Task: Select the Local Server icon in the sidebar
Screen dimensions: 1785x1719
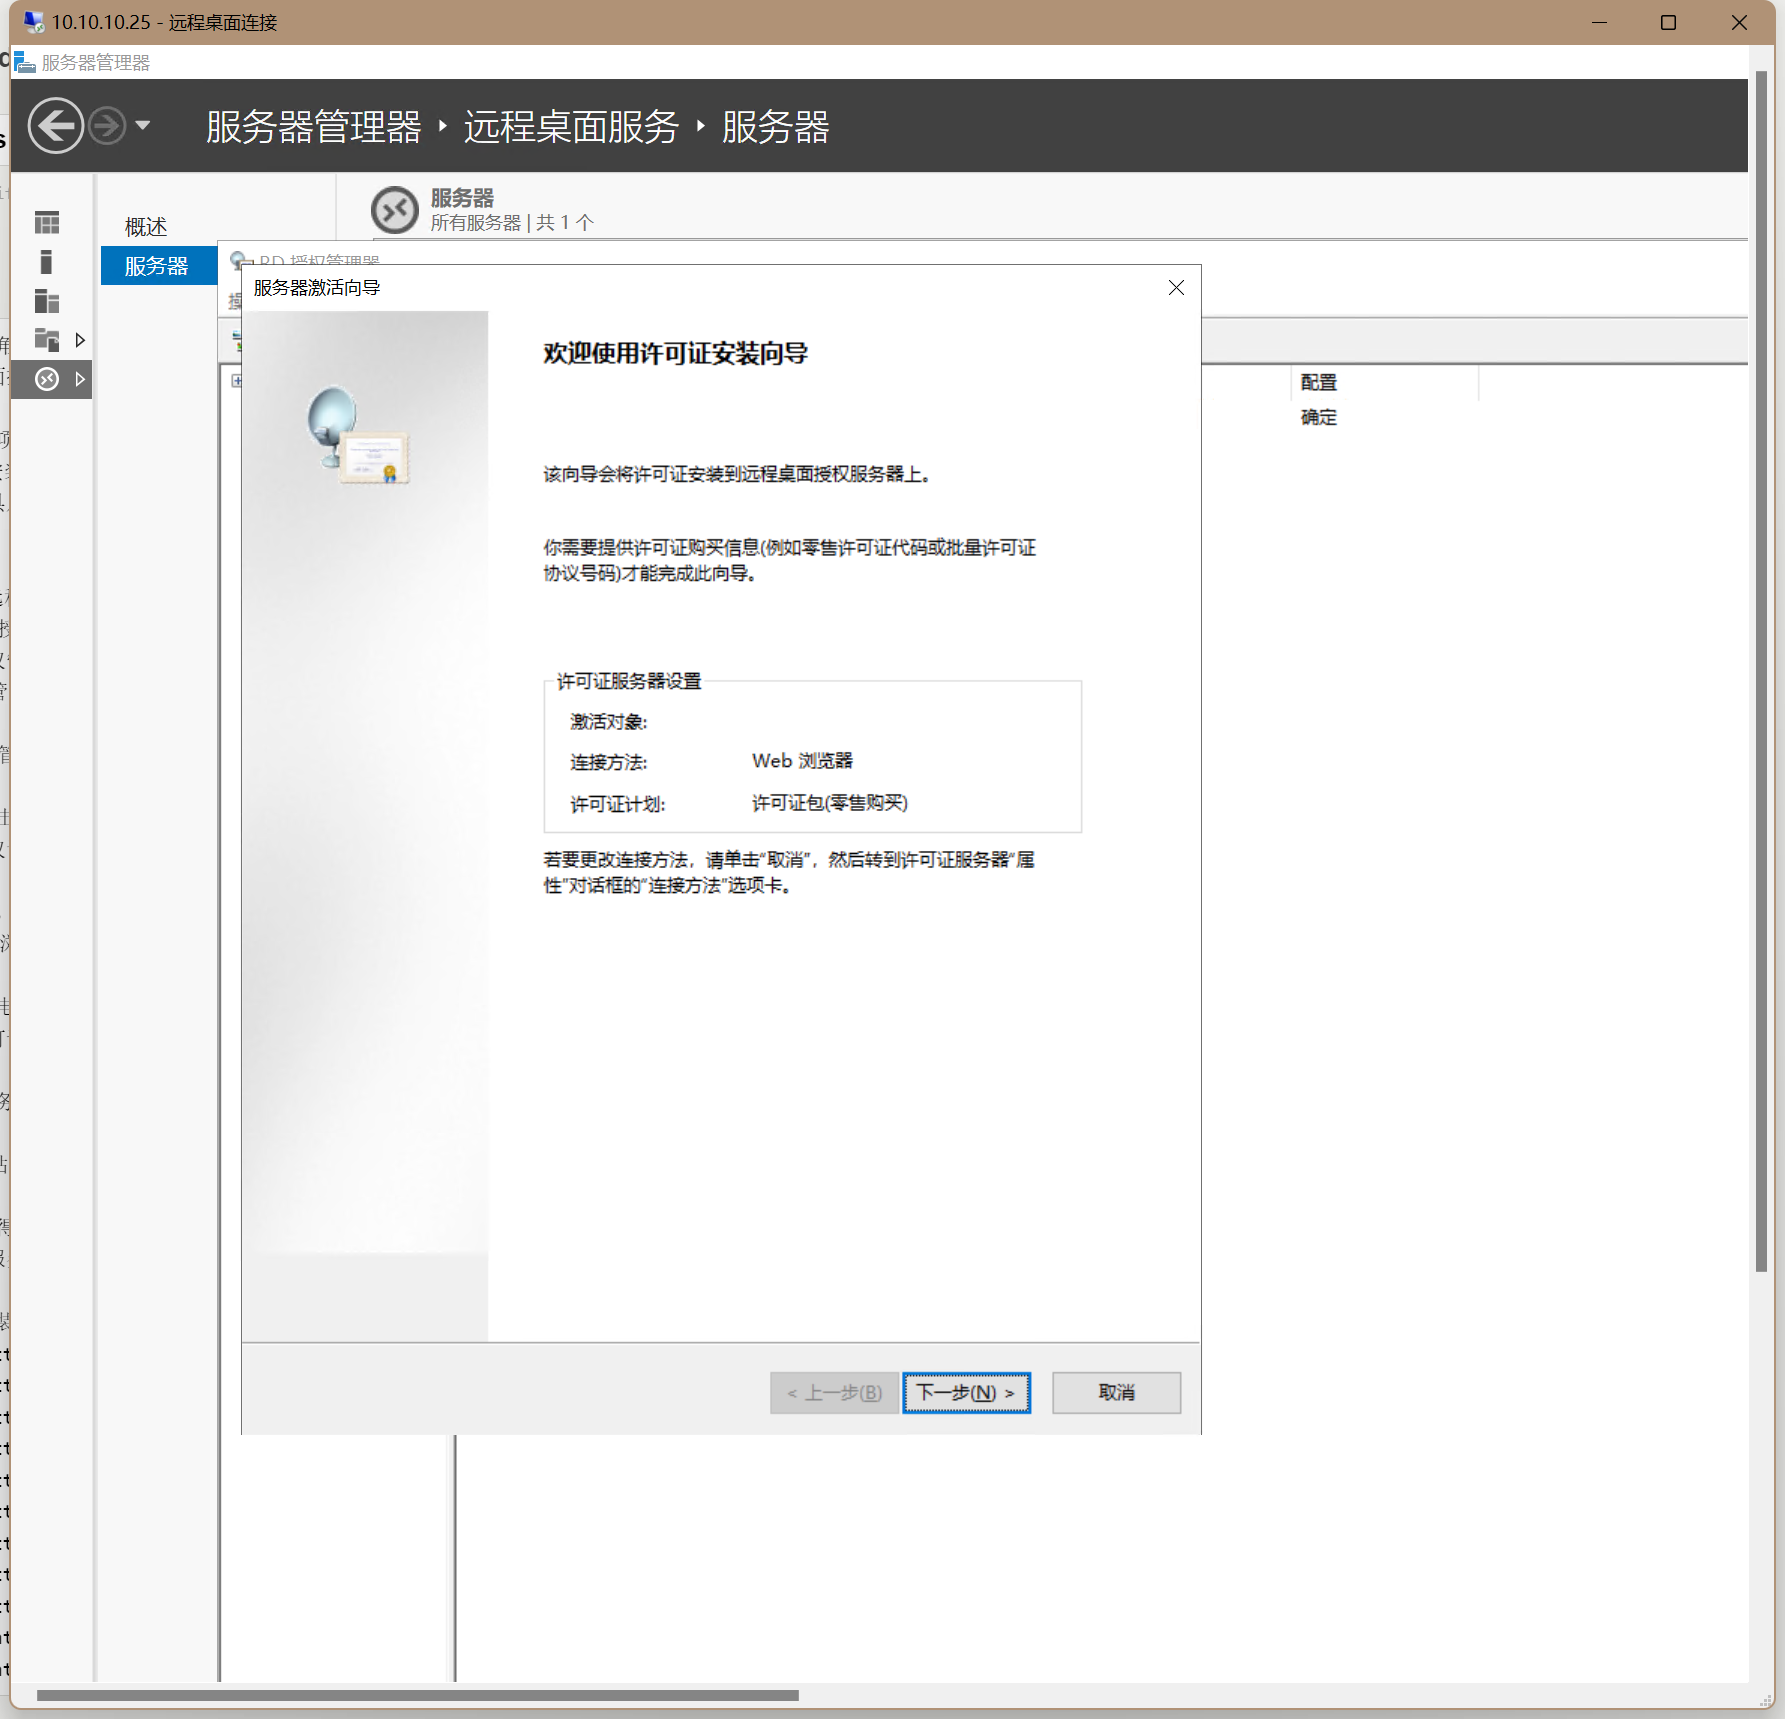Action: click(x=46, y=262)
